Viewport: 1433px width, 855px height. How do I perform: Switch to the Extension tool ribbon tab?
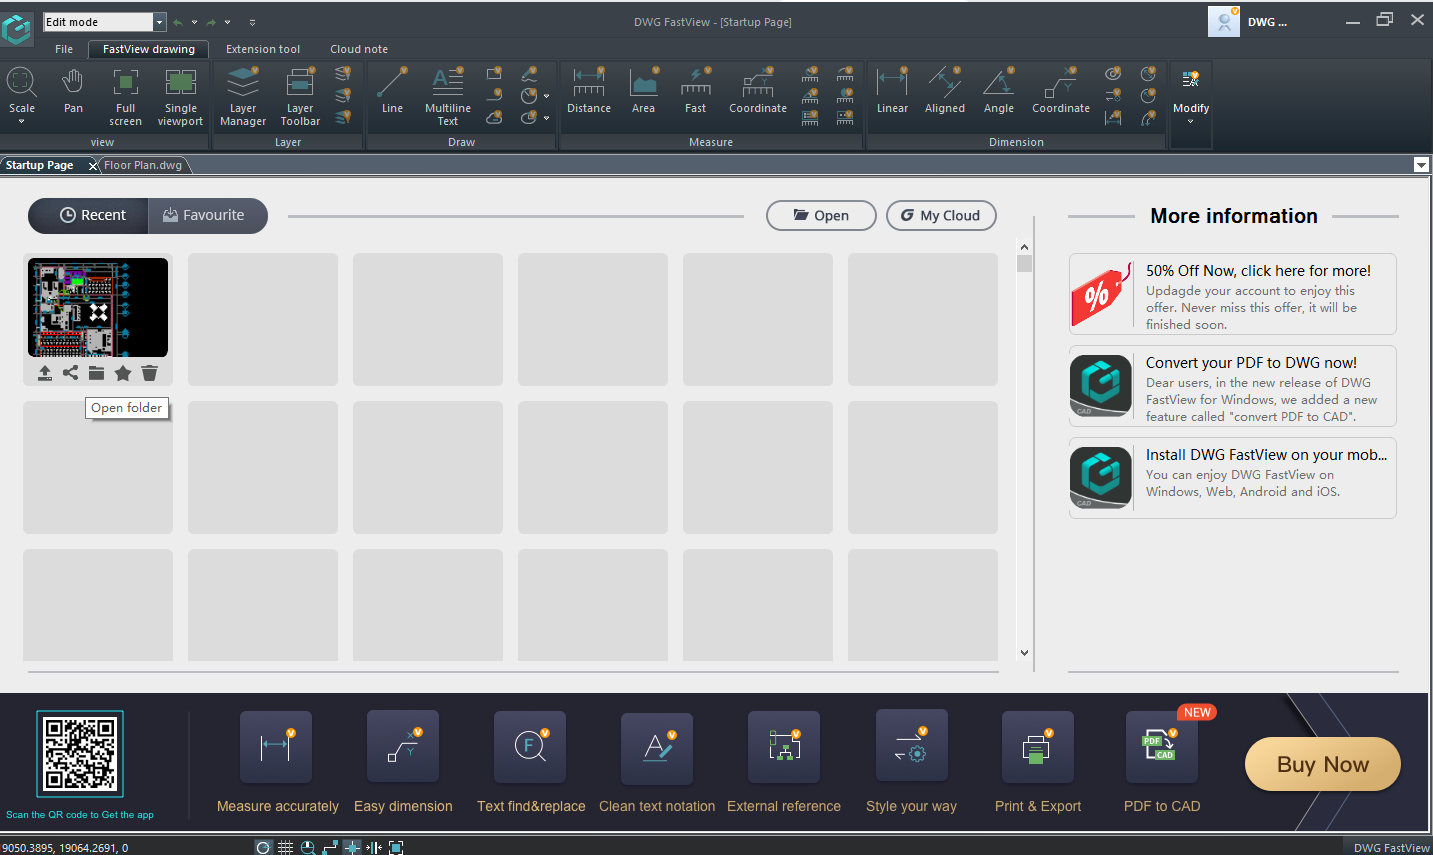[263, 49]
